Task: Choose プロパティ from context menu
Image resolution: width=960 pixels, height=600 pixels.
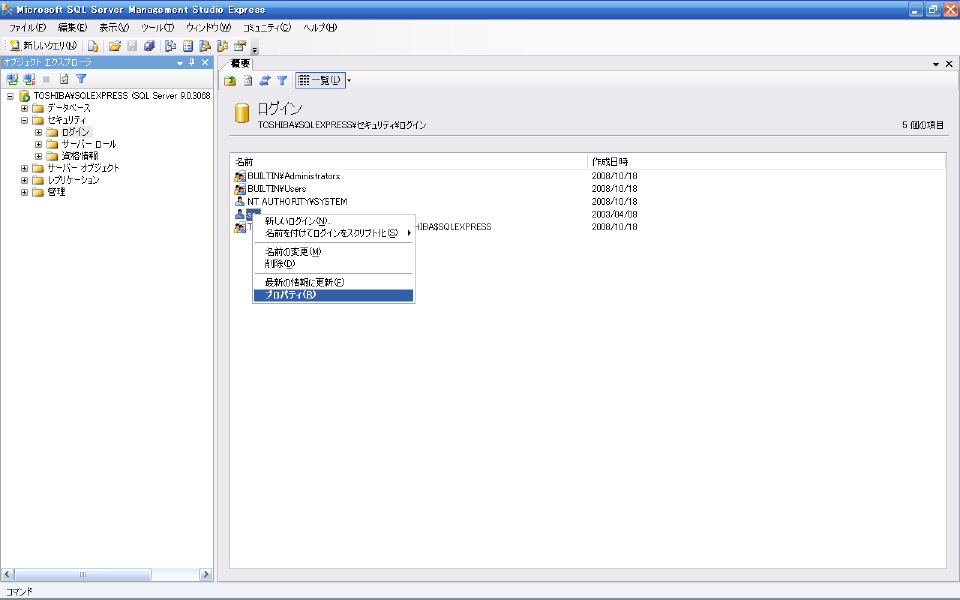Action: 334,295
